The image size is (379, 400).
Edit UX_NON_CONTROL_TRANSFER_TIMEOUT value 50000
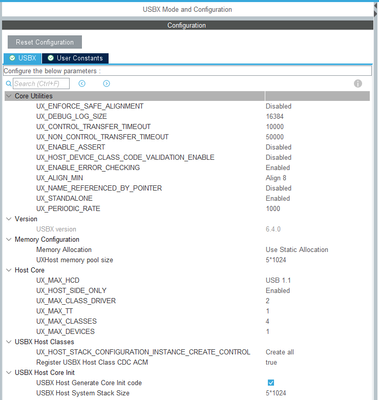click(x=275, y=137)
